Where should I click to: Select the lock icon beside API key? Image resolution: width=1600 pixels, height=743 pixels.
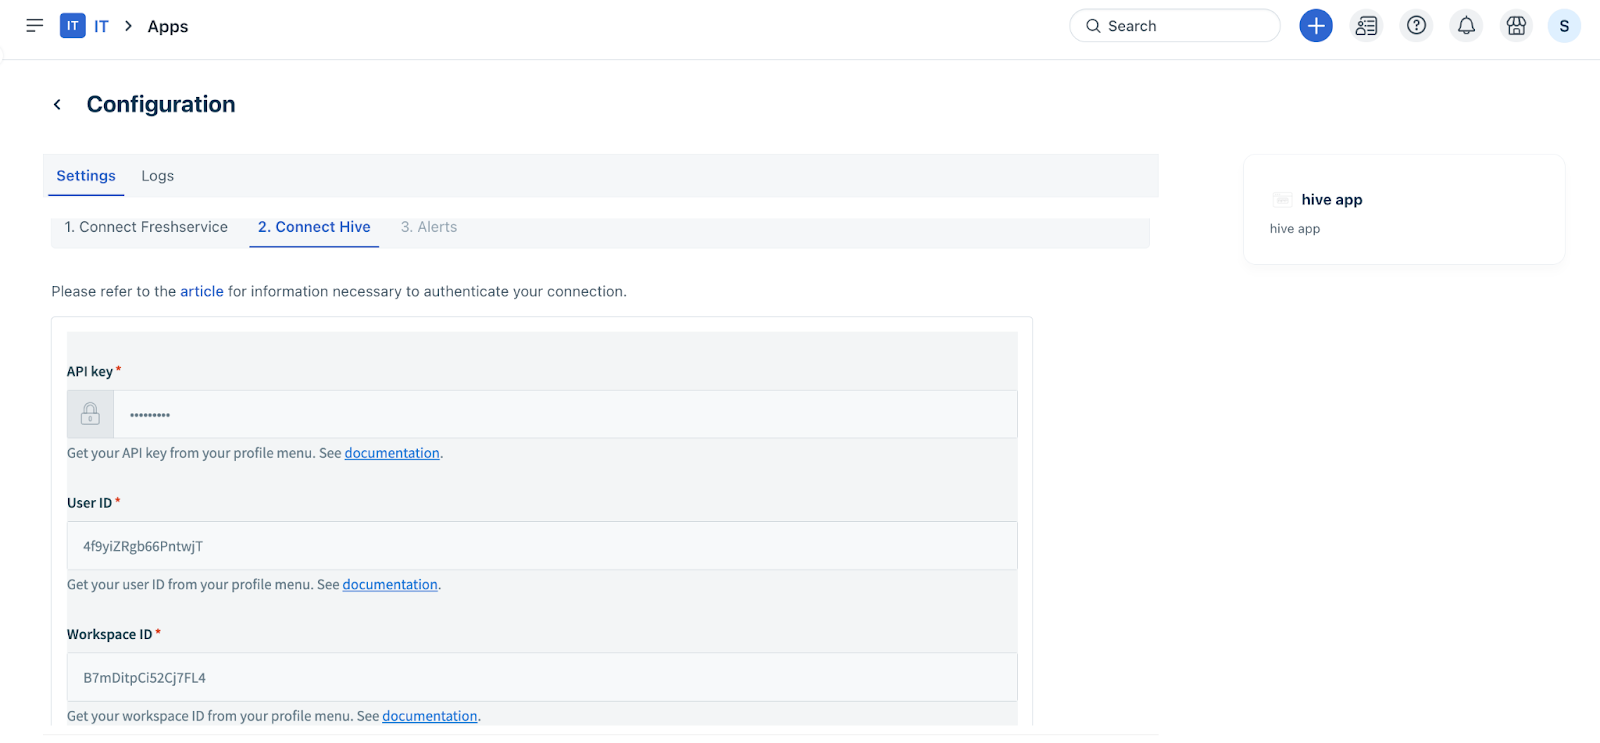pos(90,414)
